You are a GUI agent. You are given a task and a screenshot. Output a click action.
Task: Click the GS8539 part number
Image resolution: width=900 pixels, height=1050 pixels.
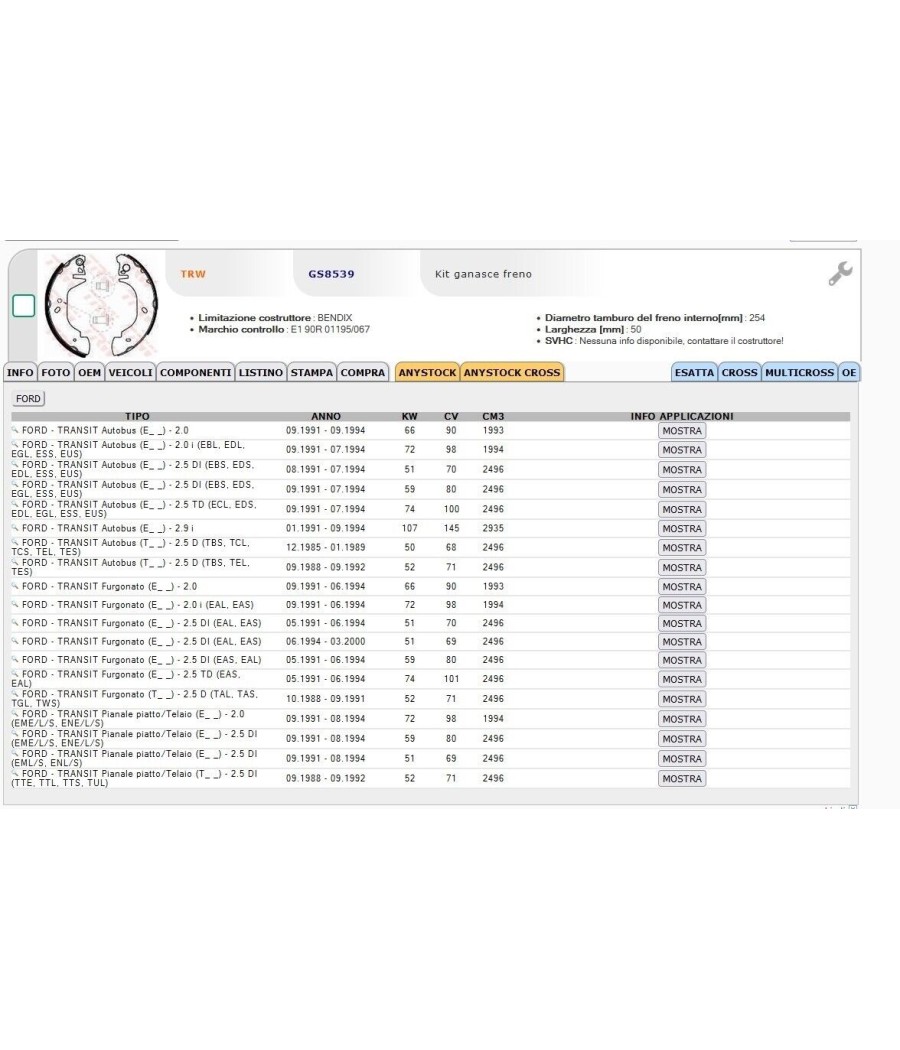click(331, 274)
